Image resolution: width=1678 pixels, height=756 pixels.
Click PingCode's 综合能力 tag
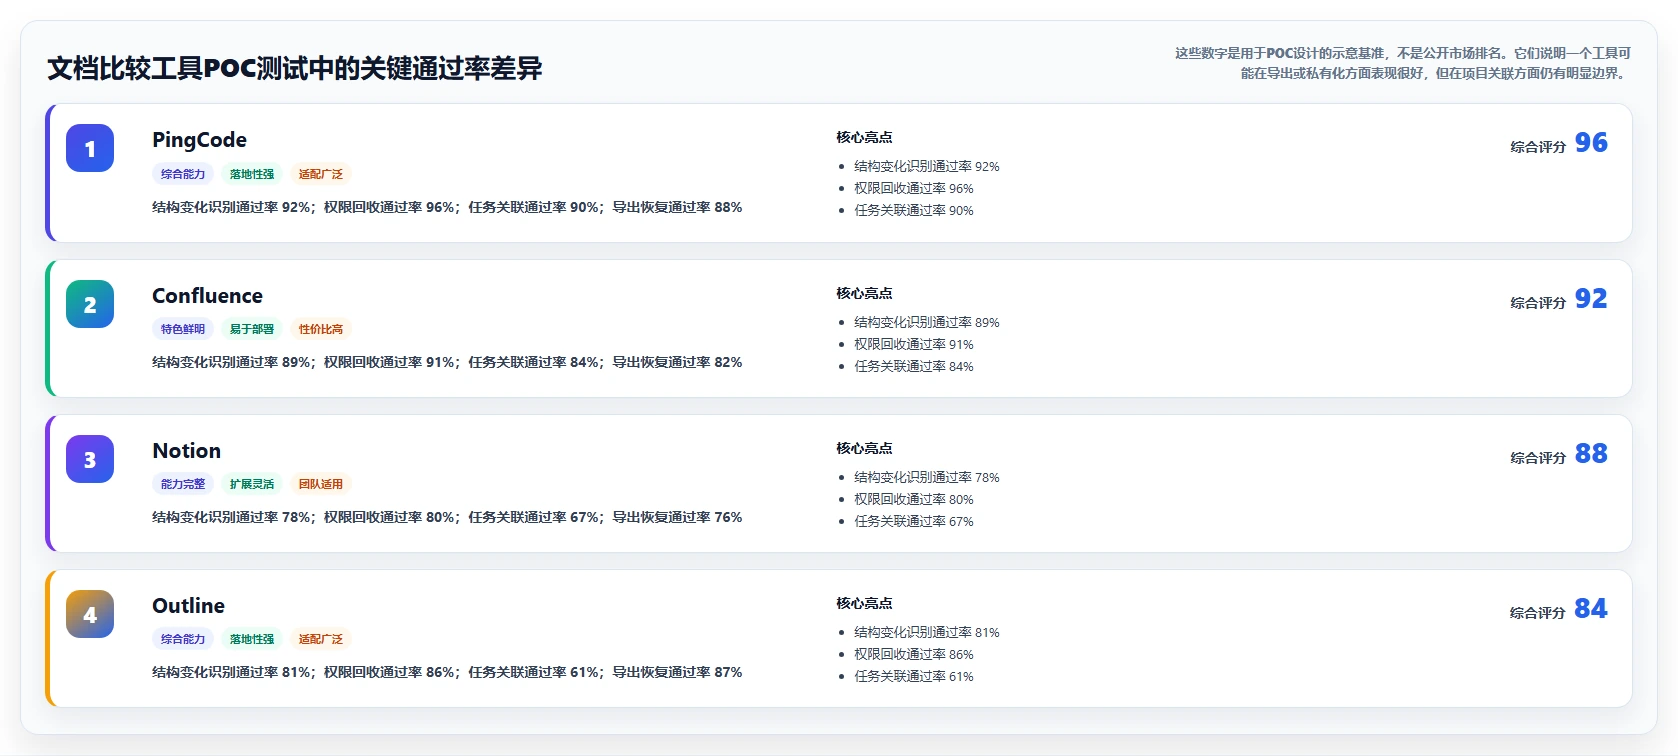pos(183,174)
